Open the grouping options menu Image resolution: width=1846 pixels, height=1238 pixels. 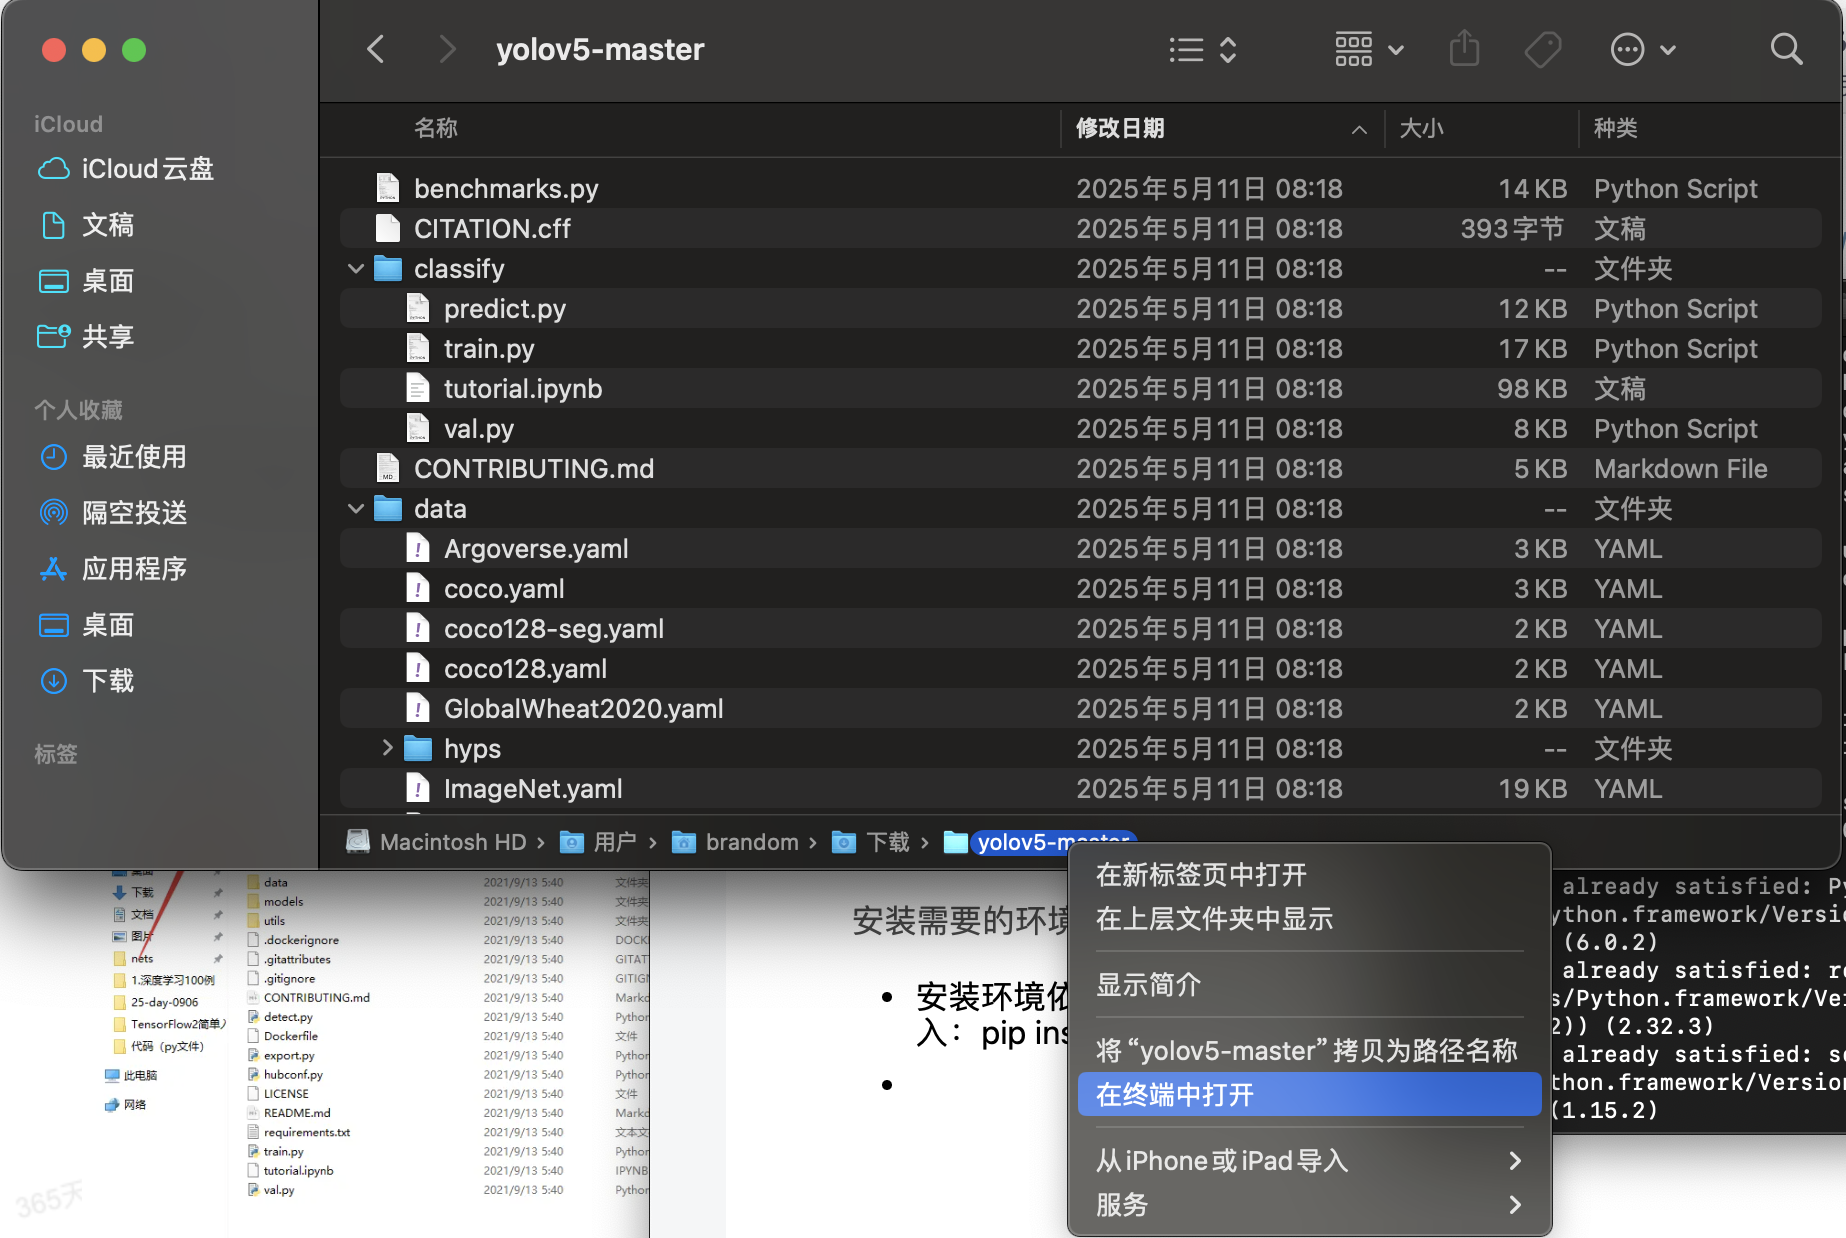click(1369, 49)
